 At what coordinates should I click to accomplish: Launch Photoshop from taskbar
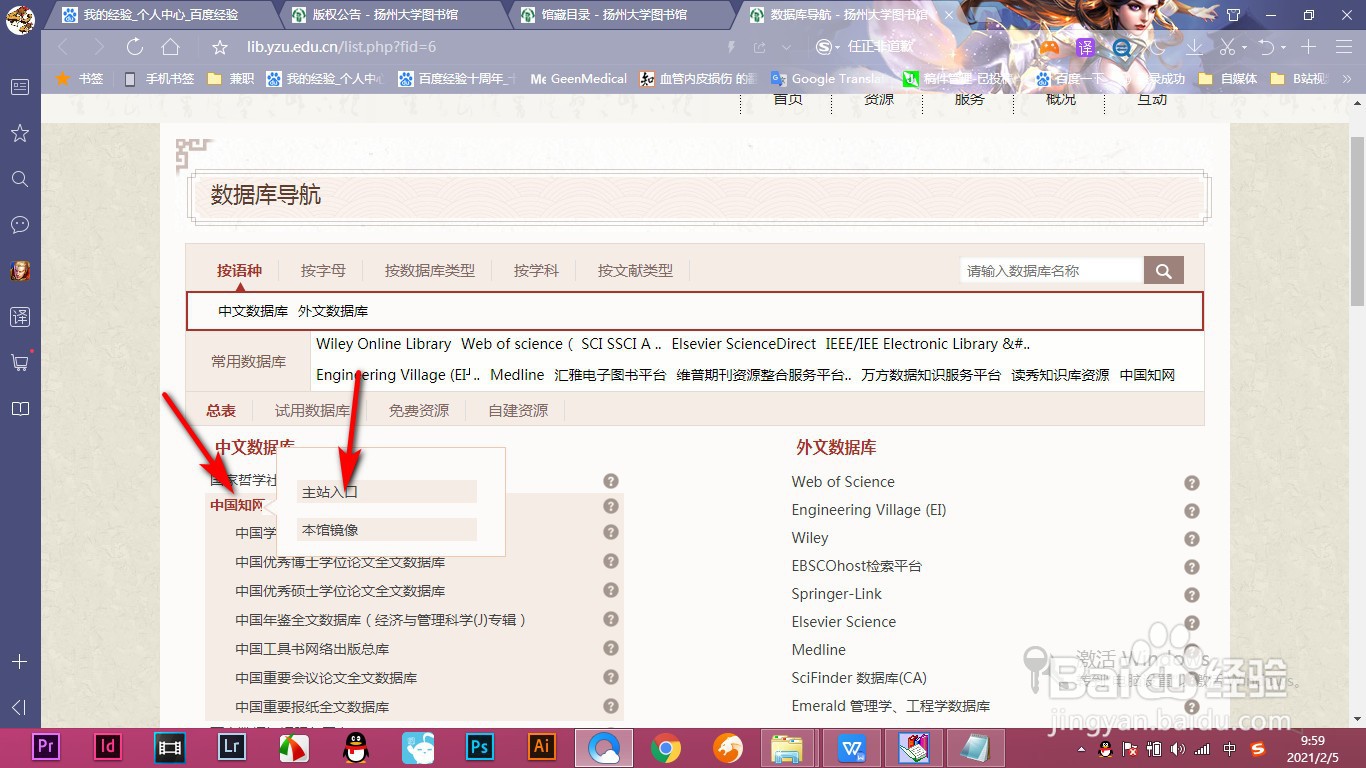(x=480, y=747)
